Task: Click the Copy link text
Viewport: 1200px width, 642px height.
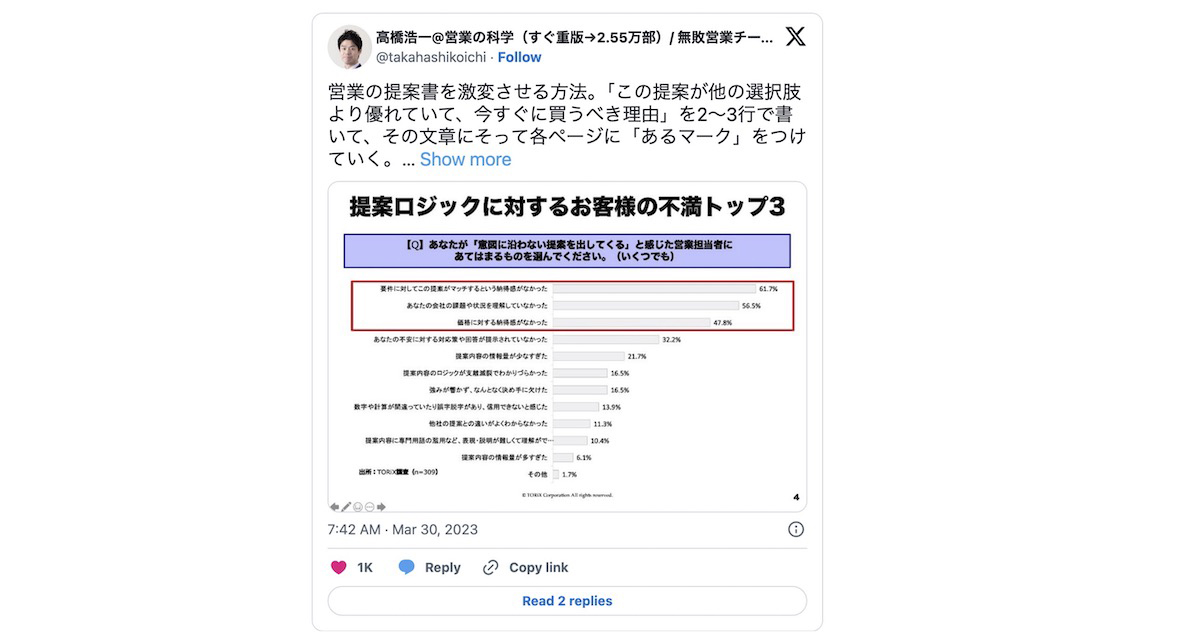Action: coord(538,567)
